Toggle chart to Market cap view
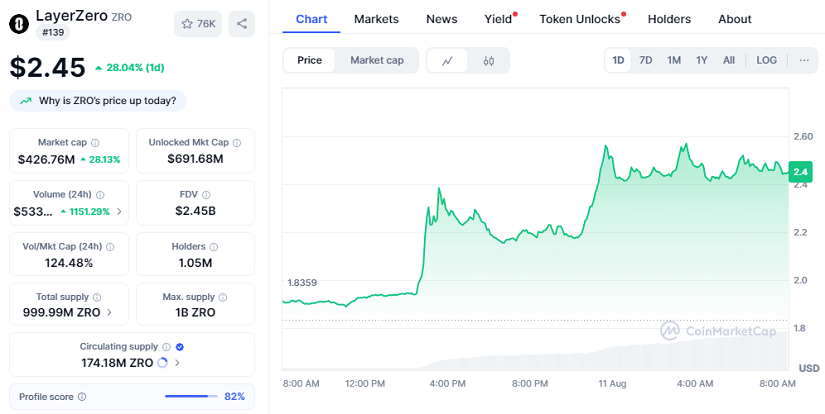Image resolution: width=825 pixels, height=414 pixels. tap(377, 60)
